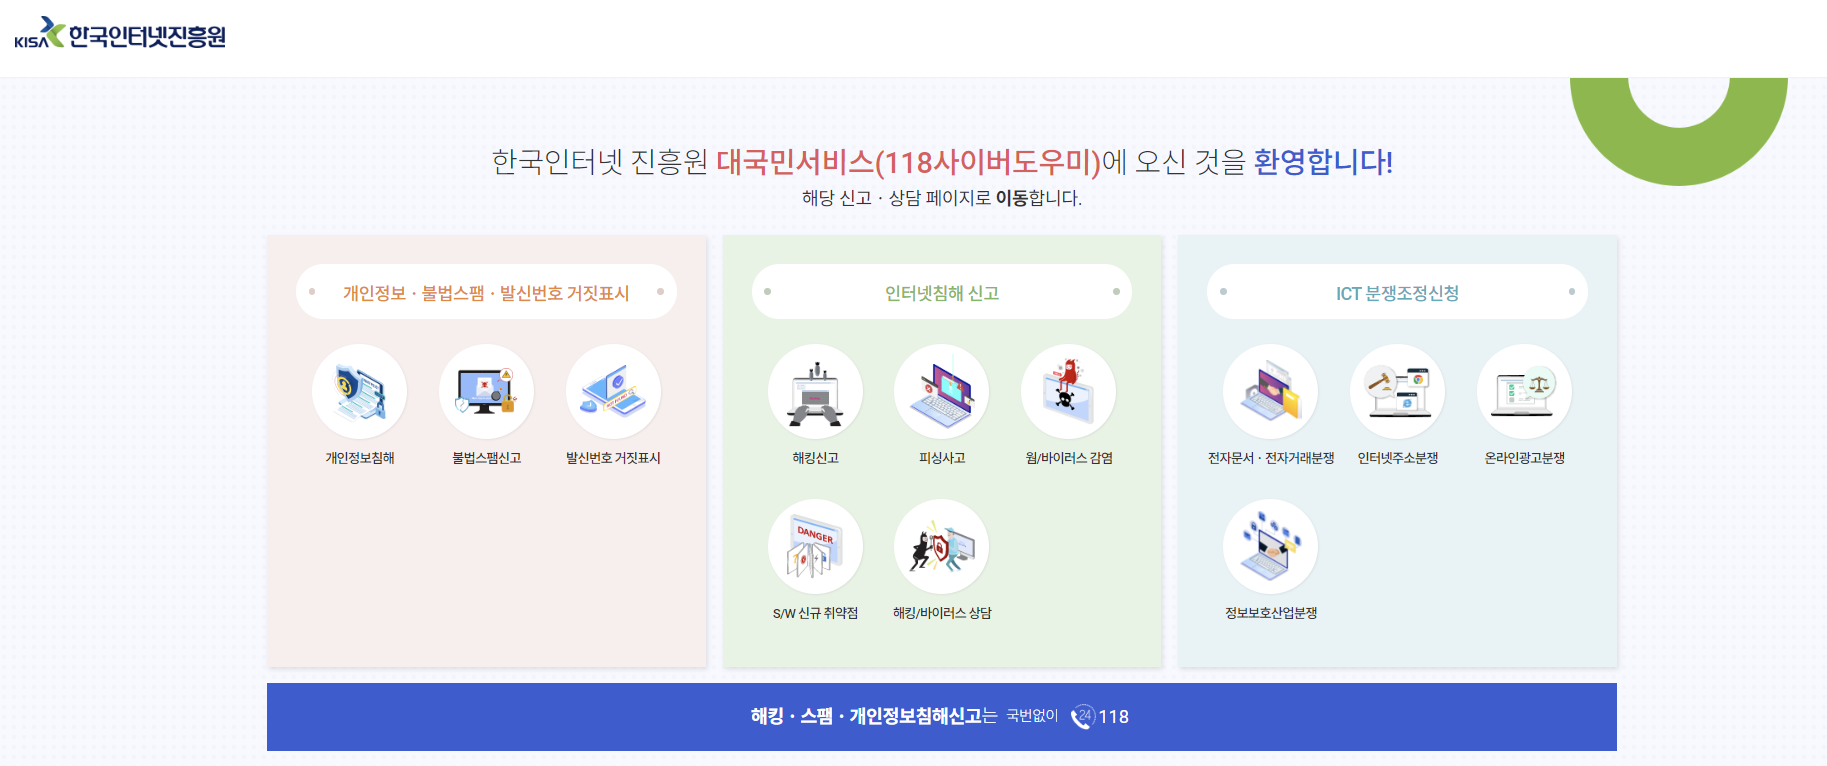Select the ICT 분쟁조정신청 section header
1827x766 pixels.
click(1397, 292)
